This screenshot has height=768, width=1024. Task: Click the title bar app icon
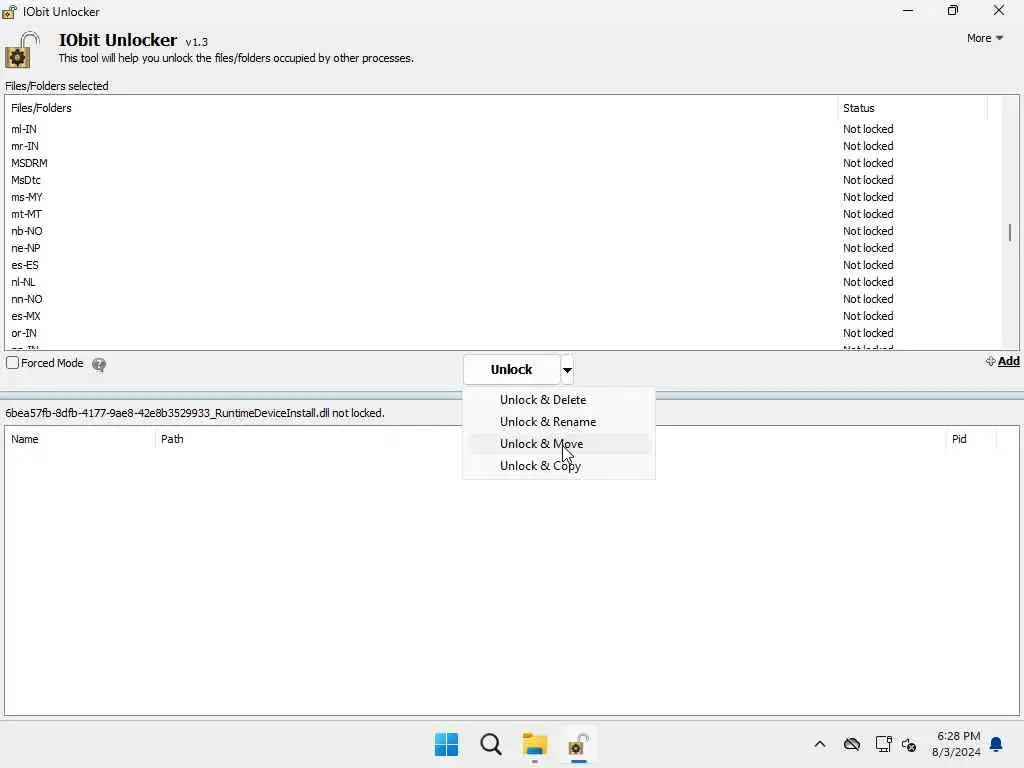[x=9, y=11]
